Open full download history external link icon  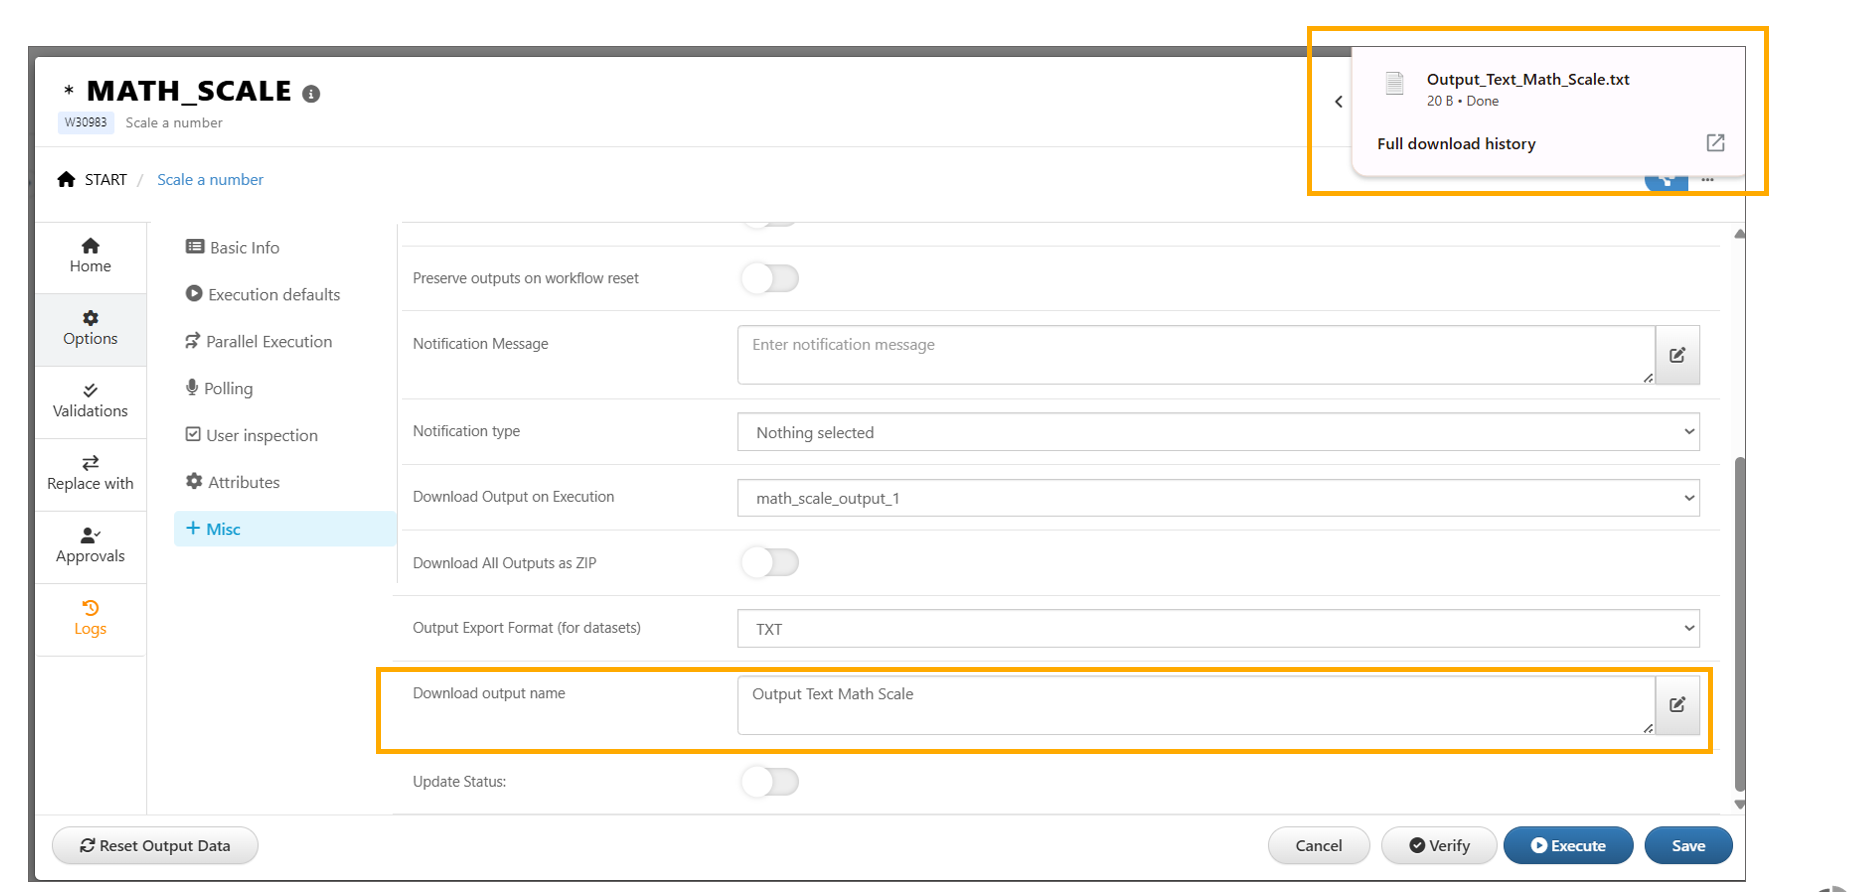[1715, 143]
